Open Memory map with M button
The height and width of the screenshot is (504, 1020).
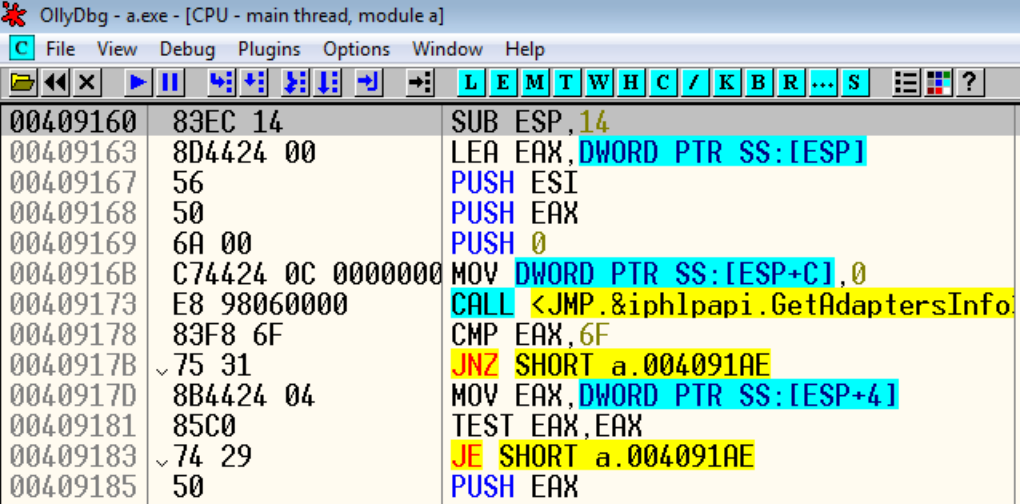tap(535, 82)
